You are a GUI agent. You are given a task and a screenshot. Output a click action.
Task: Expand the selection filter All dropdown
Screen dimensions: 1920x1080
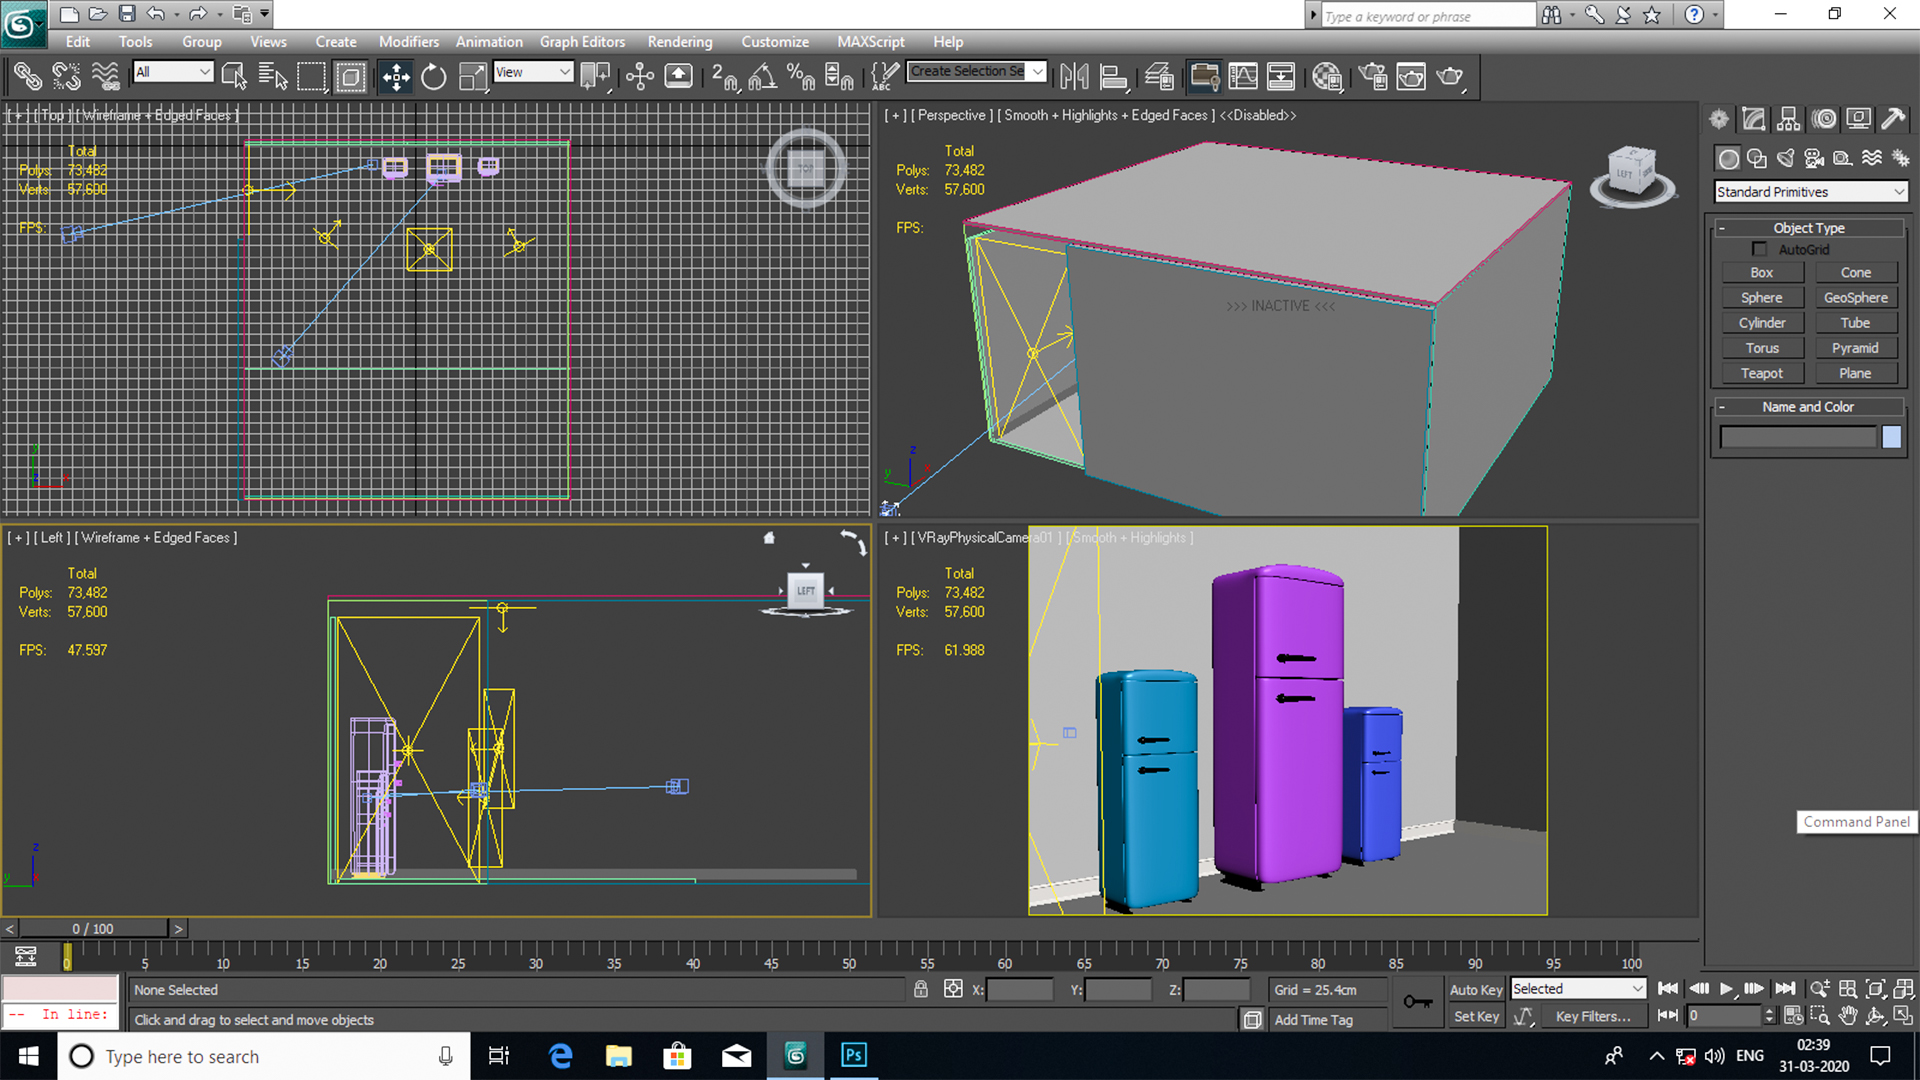[174, 72]
